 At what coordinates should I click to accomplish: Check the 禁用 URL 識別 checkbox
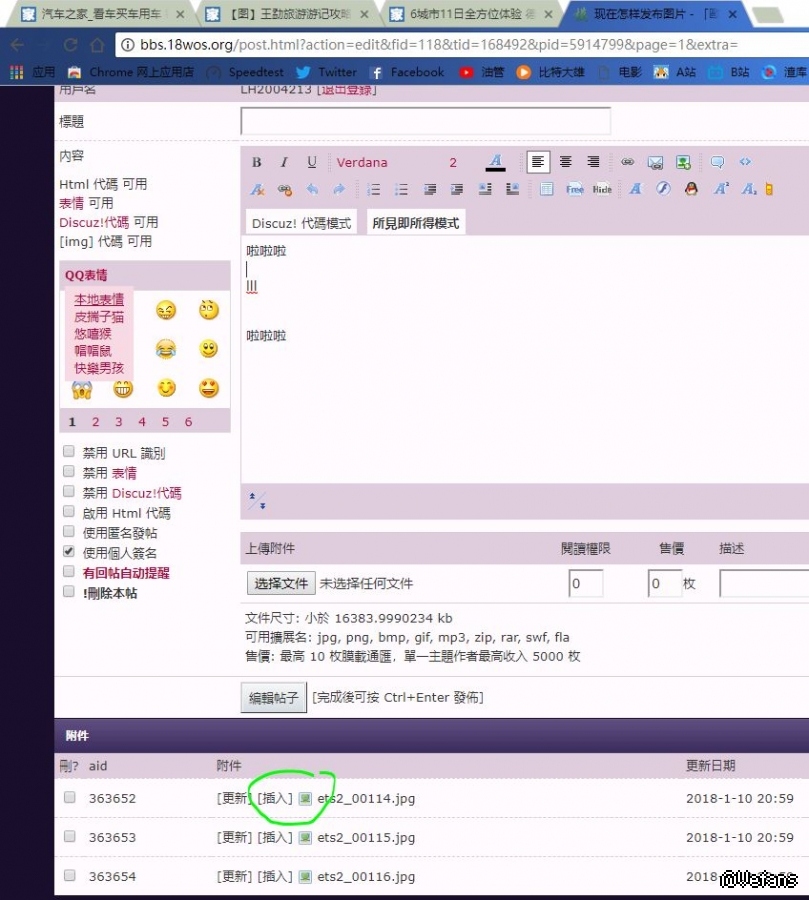tap(69, 452)
